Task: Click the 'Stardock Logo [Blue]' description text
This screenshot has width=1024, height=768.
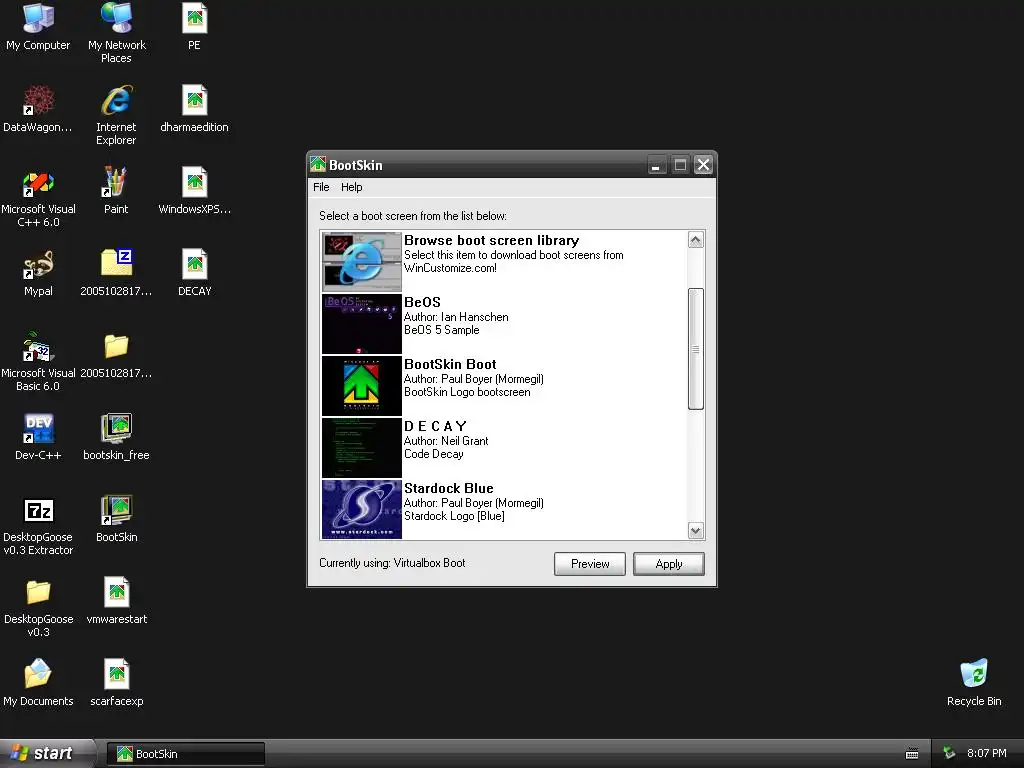Action: click(x=454, y=516)
